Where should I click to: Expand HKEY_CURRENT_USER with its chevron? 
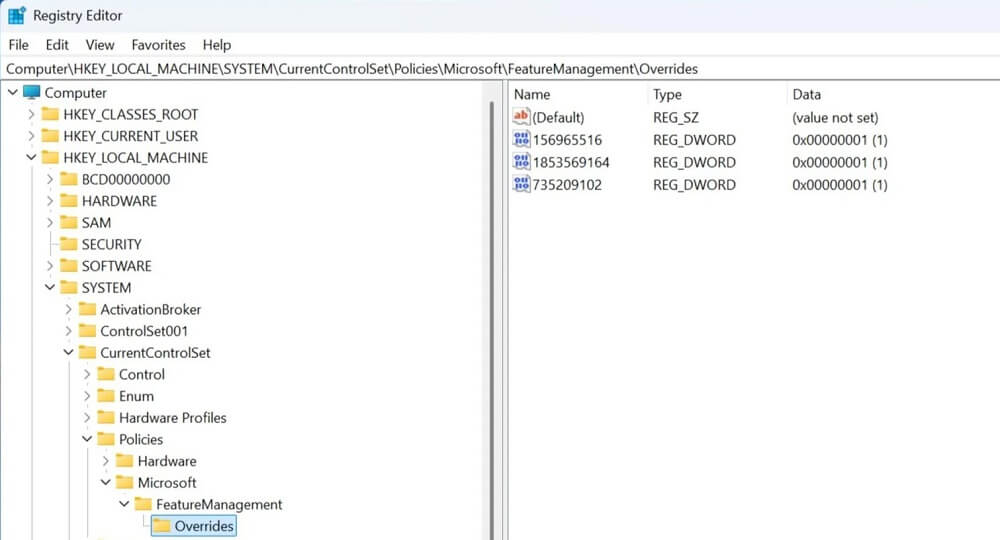click(x=31, y=136)
